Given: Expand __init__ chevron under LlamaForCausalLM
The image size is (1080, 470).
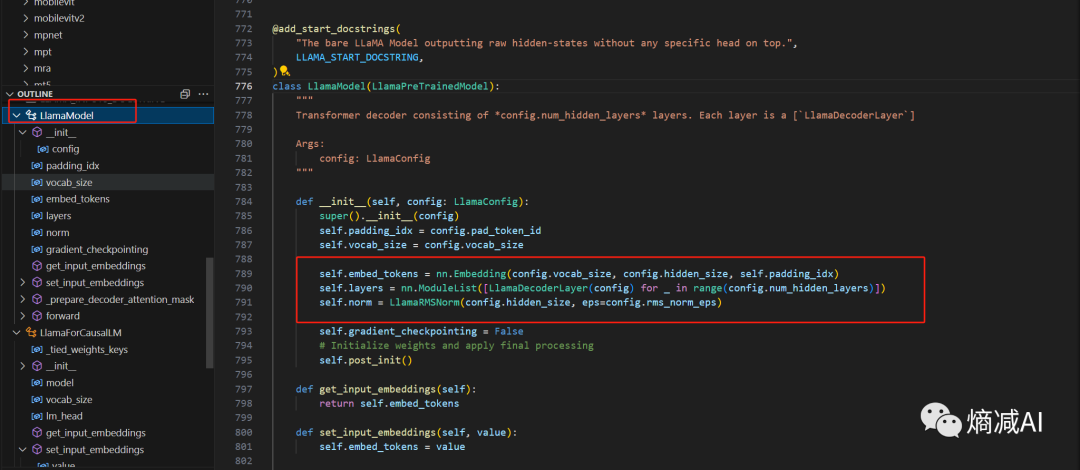Looking at the screenshot, I should click(23, 366).
